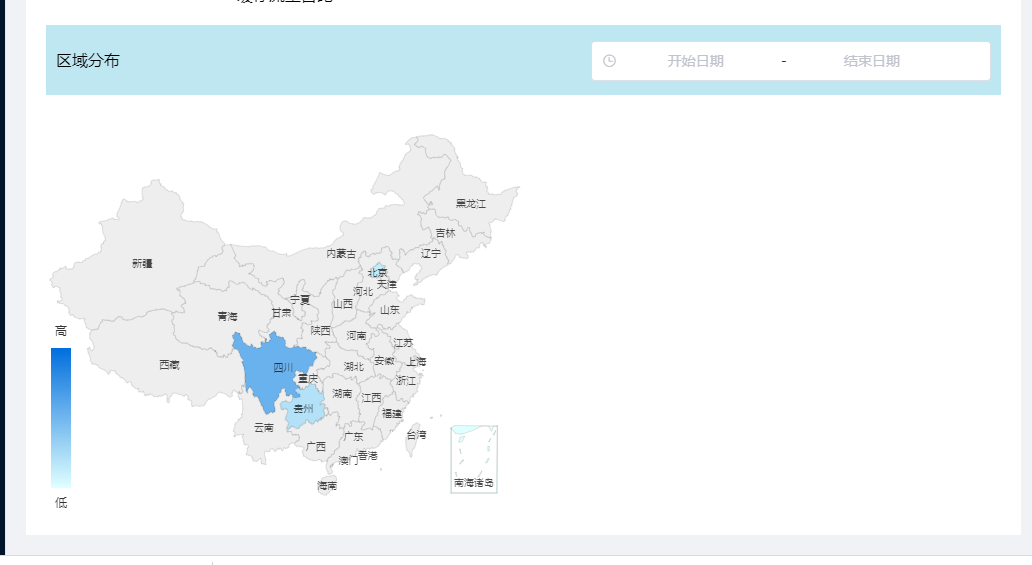Click the visual map color gradient bar
The width and height of the screenshot is (1032, 565).
click(61, 417)
